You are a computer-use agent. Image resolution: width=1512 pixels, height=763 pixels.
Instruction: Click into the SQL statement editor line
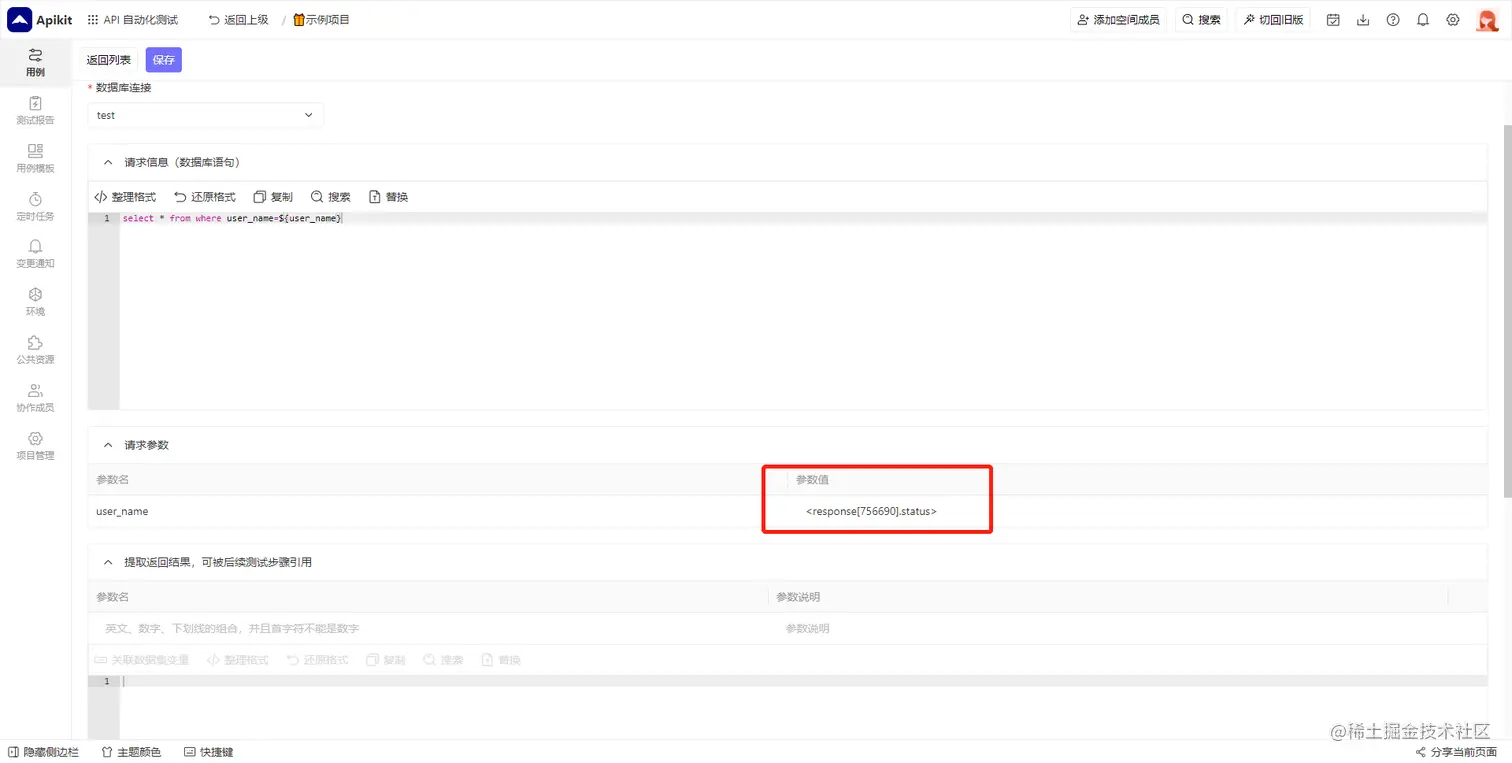coord(803,218)
